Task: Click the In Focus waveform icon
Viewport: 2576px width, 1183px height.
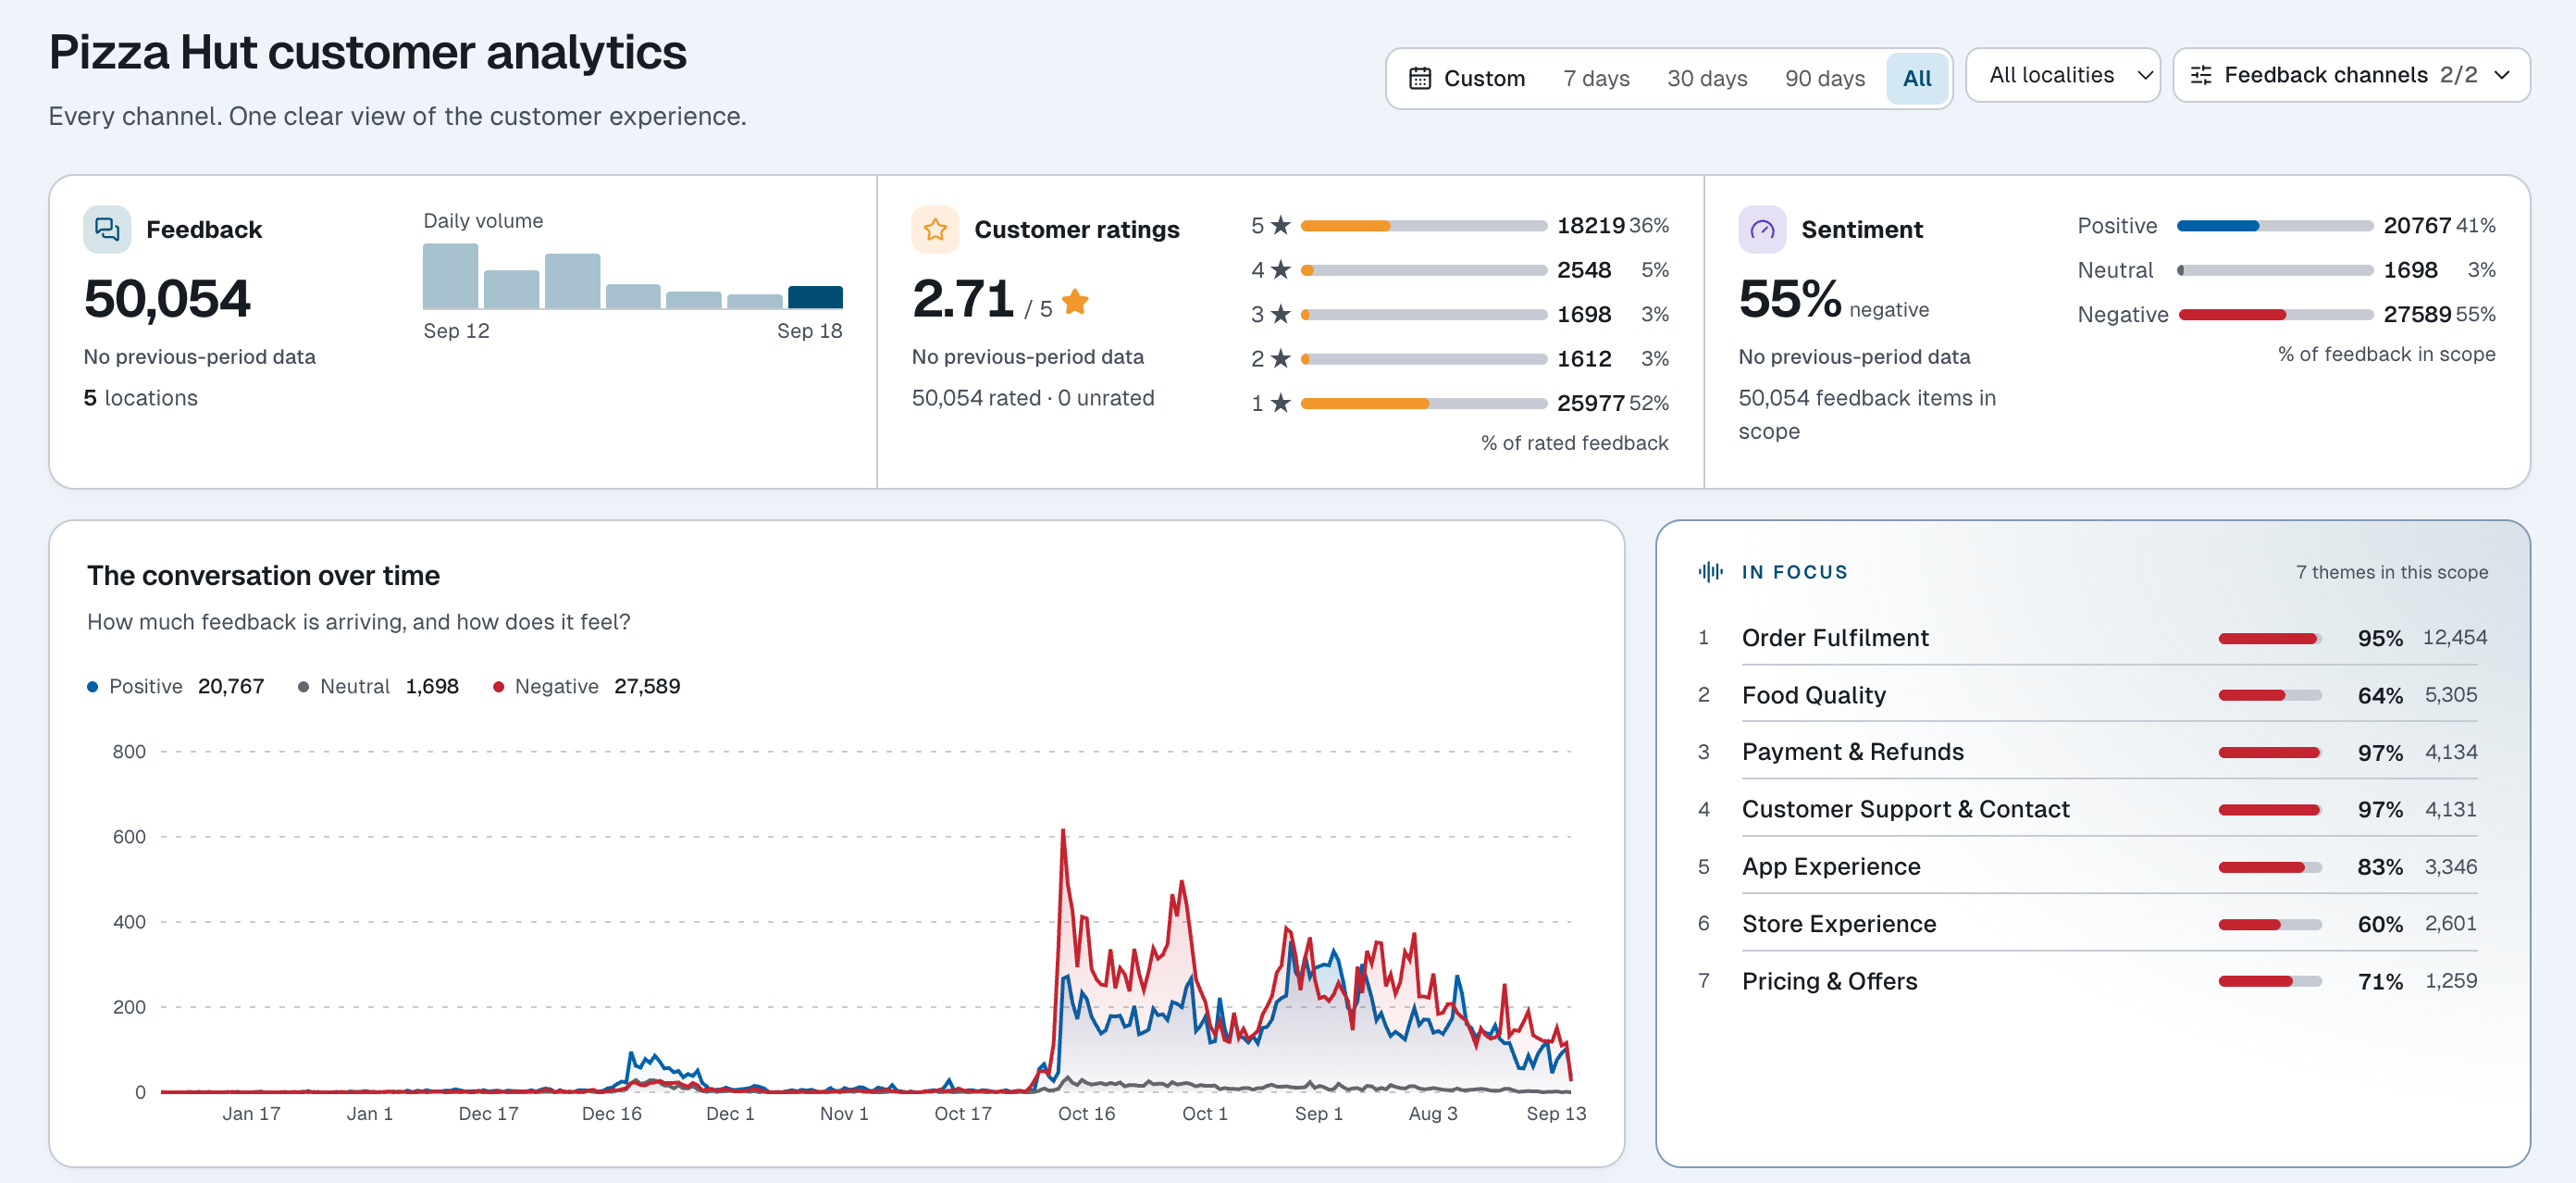Action: point(1710,572)
